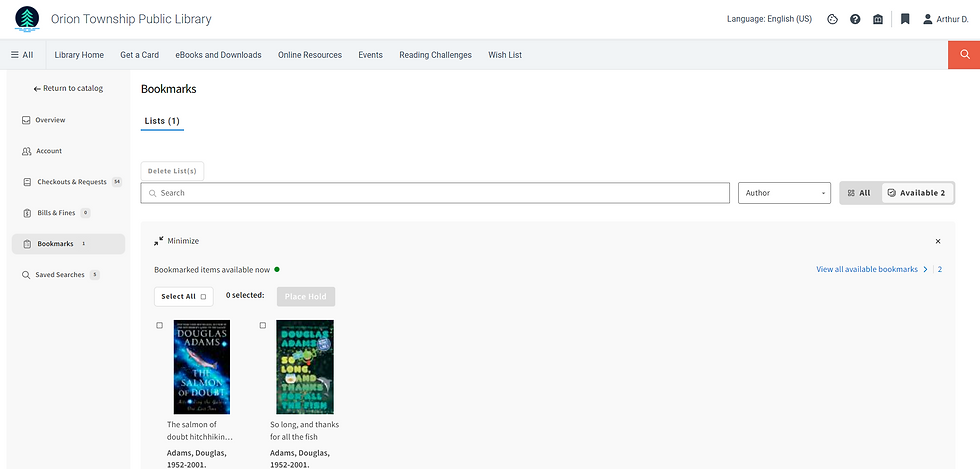This screenshot has height=469, width=980.
Task: Open 'So long, and thanks' title
Action: pos(304,431)
